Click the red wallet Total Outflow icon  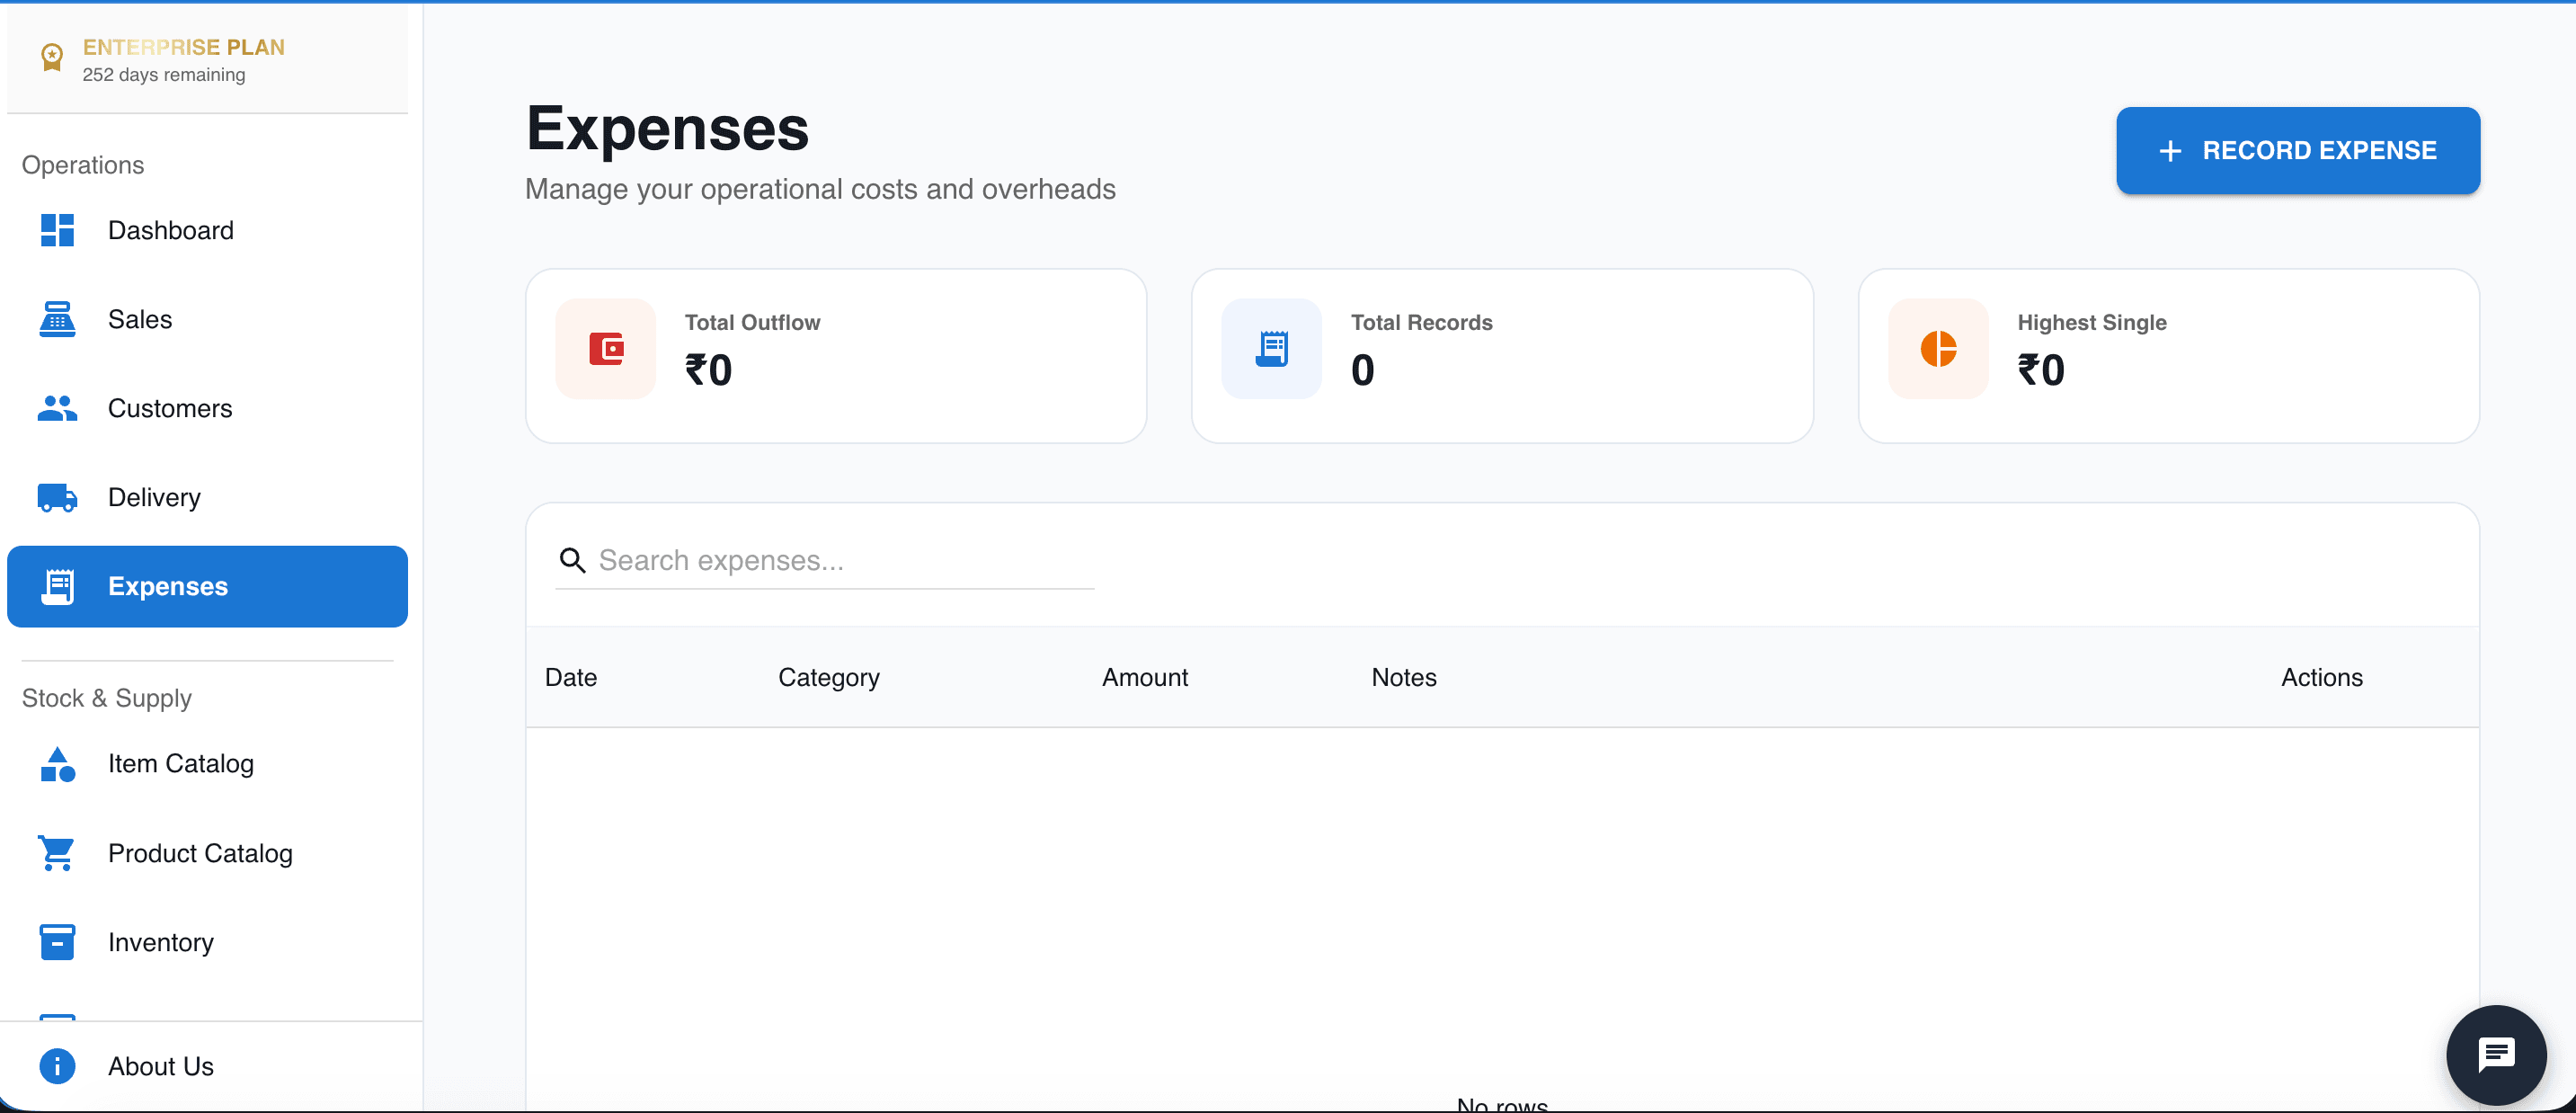(606, 349)
